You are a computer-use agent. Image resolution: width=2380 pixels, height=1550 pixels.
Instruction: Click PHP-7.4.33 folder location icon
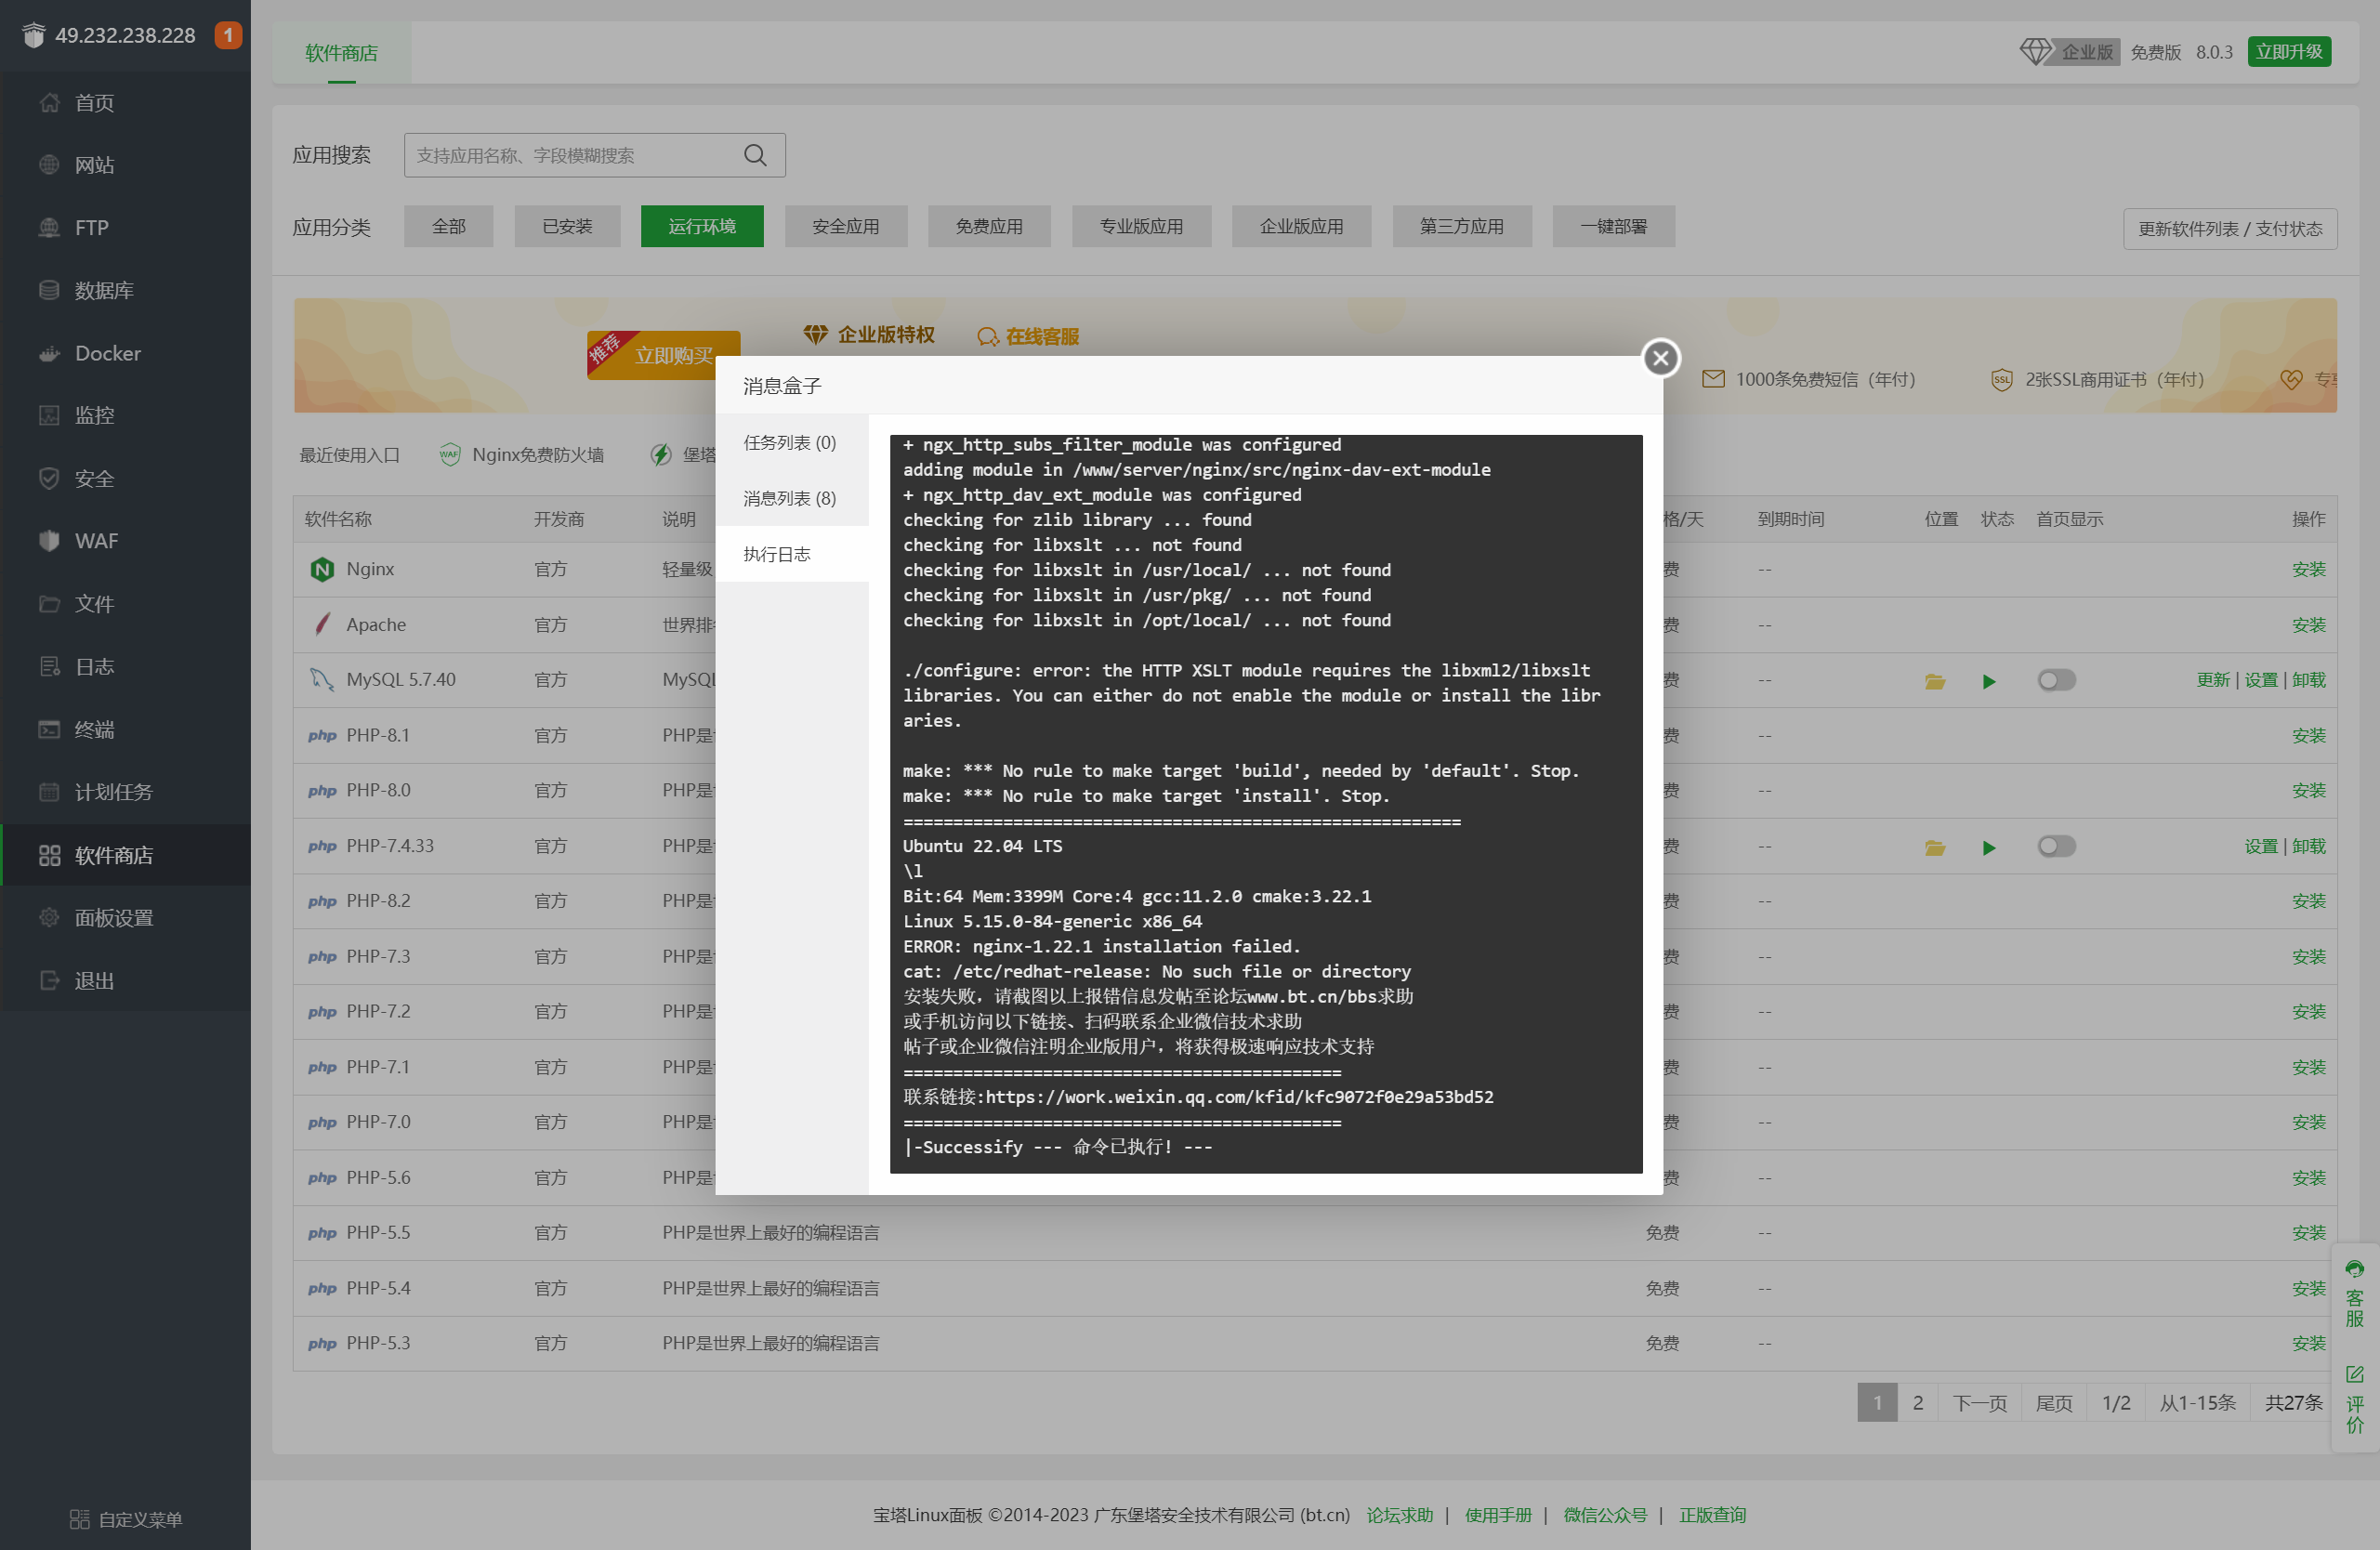coord(1934,847)
